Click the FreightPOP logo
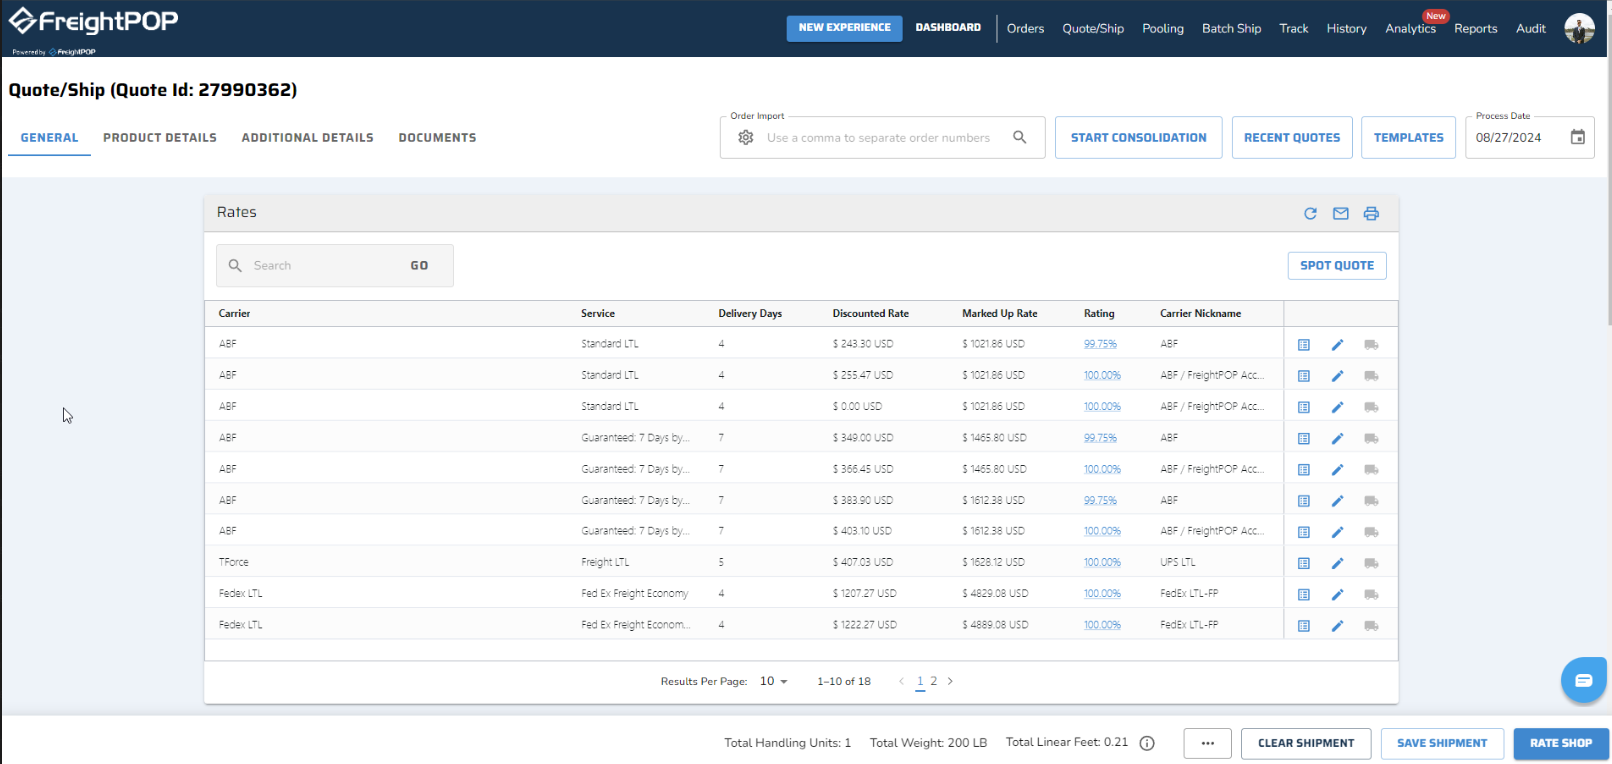The height and width of the screenshot is (764, 1612). point(94,22)
